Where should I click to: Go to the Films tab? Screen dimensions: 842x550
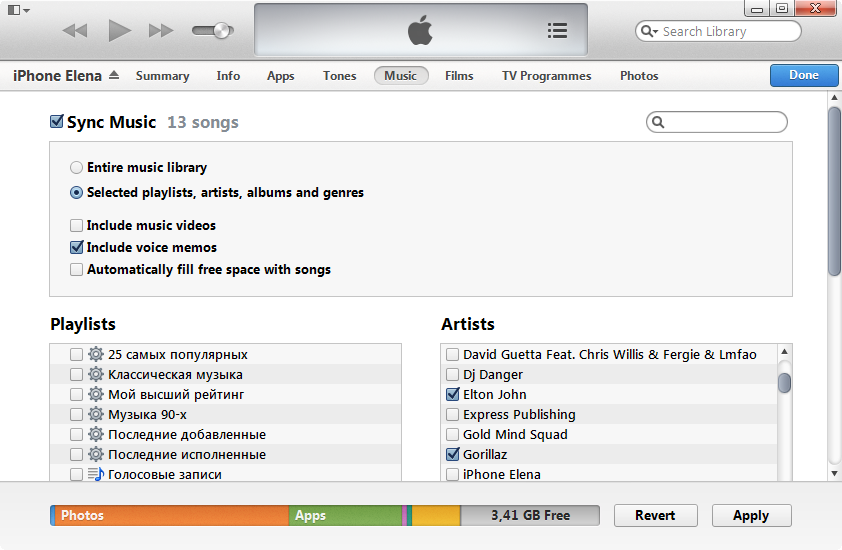click(x=459, y=76)
